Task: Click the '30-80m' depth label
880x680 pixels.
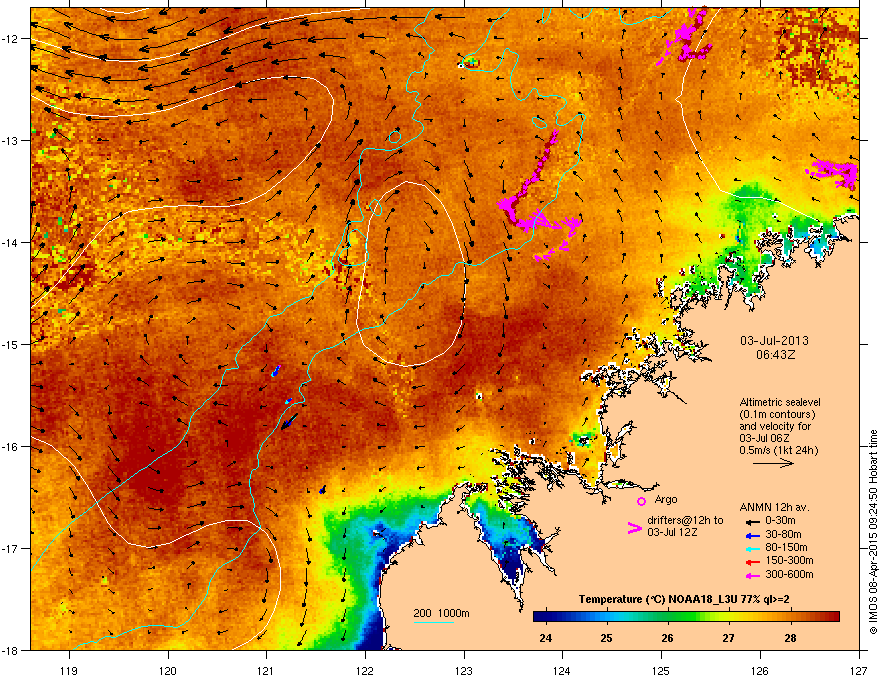Action: point(783,535)
